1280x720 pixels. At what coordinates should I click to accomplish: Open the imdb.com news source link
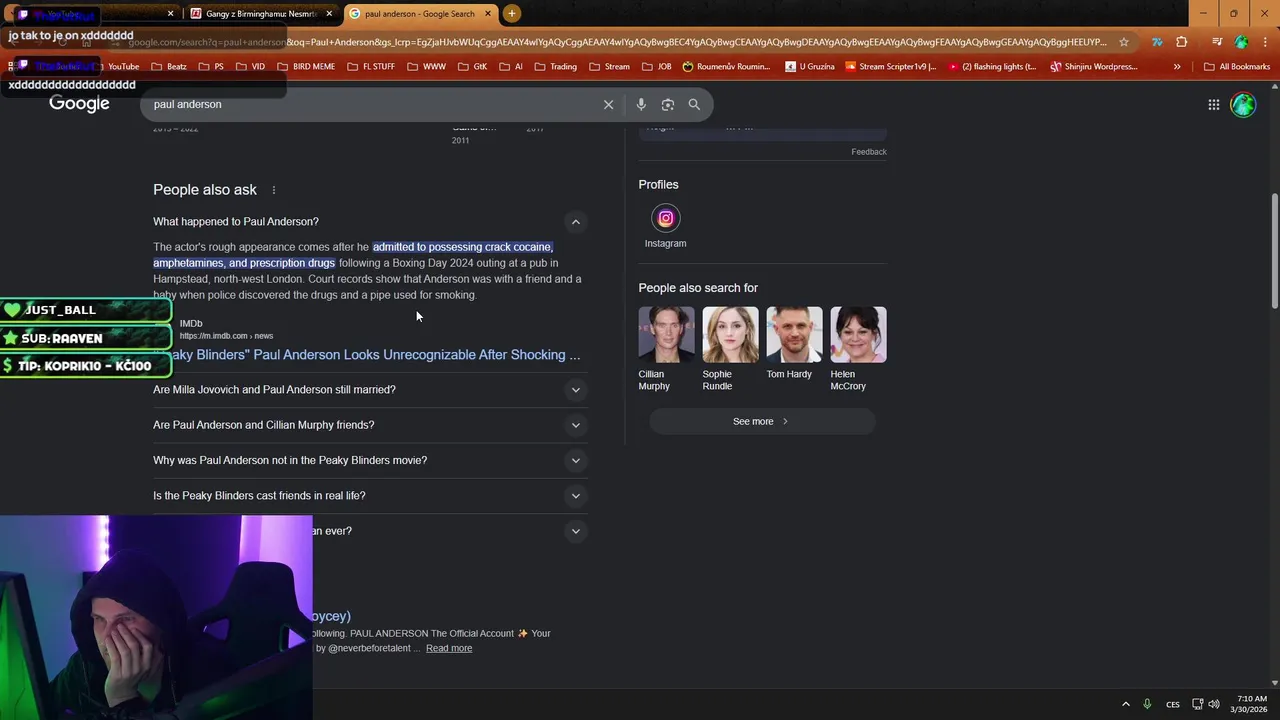coord(226,336)
